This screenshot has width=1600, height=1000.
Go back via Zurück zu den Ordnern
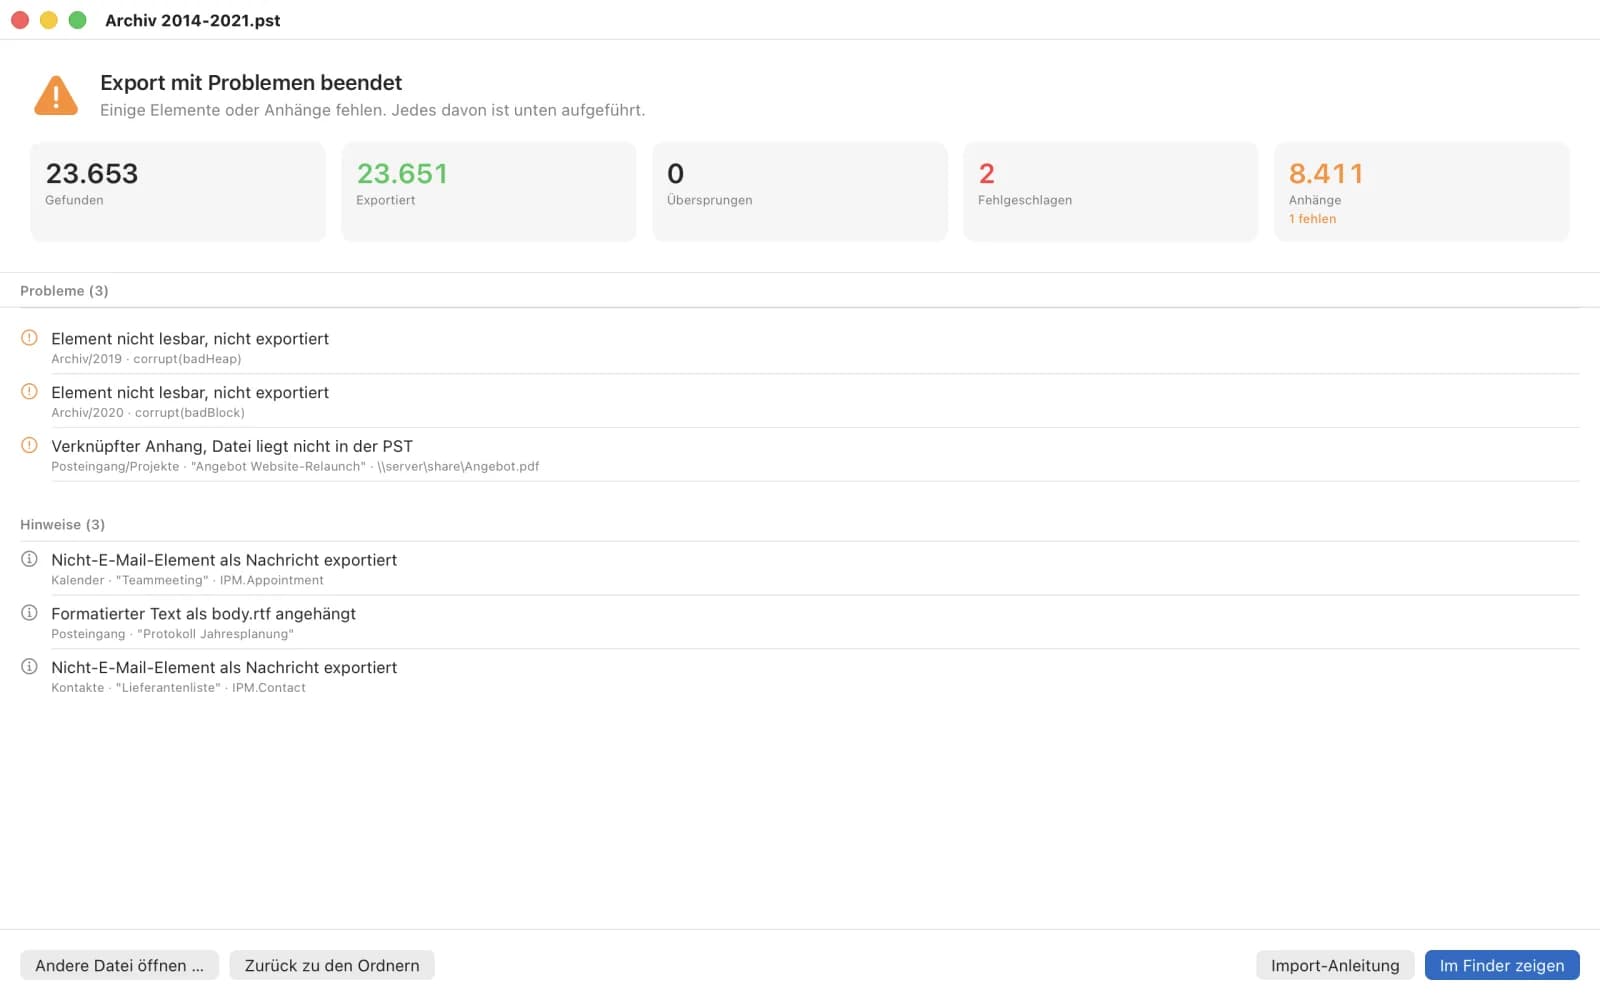pyautogui.click(x=332, y=965)
